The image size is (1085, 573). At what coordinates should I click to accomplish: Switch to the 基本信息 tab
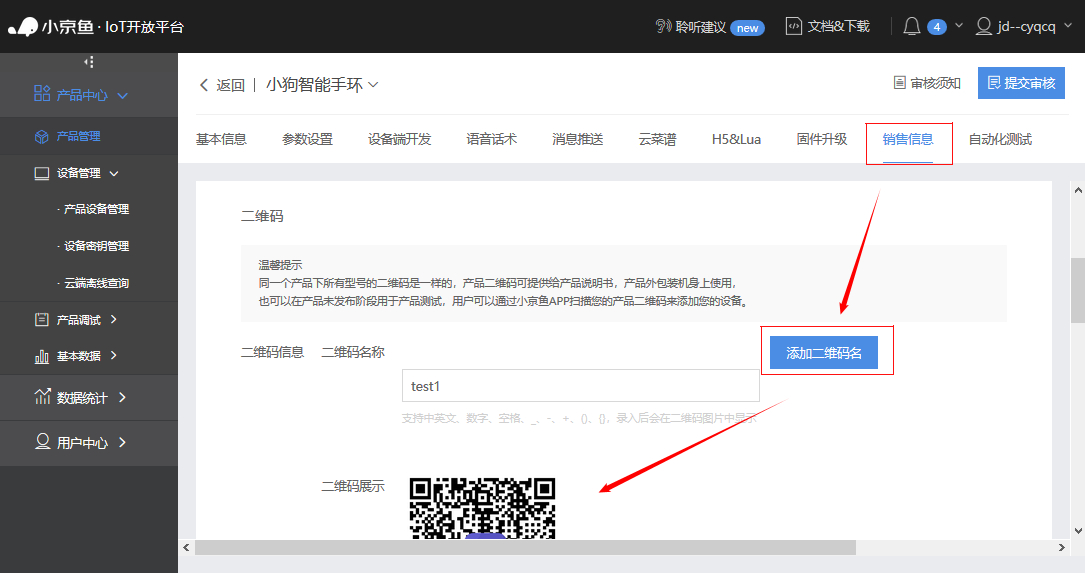pos(221,139)
